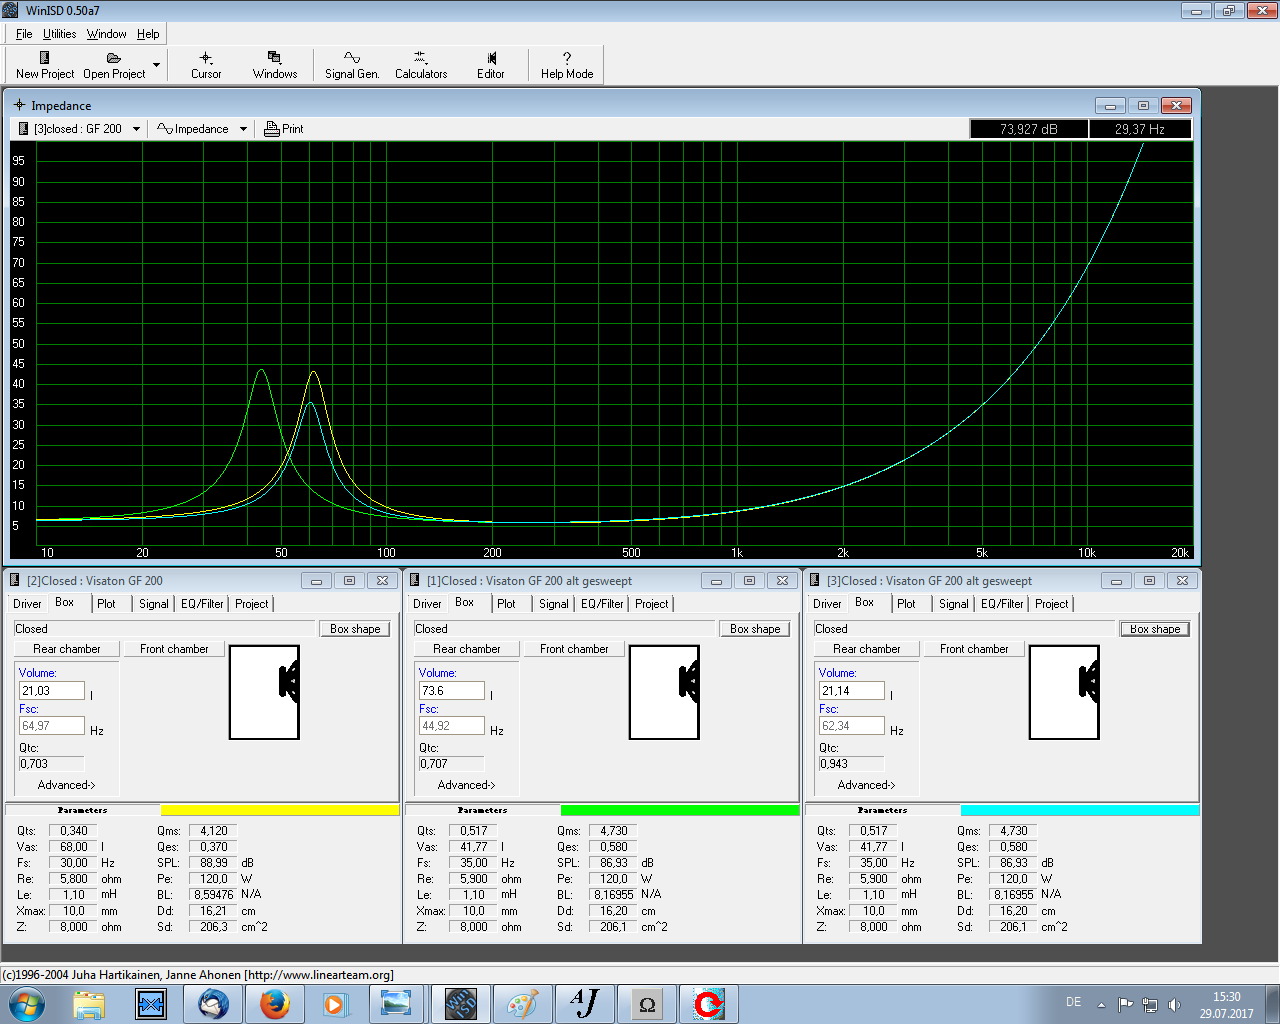Image resolution: width=1280 pixels, height=1024 pixels.
Task: Open the Calculators tool
Action: pyautogui.click(x=421, y=65)
